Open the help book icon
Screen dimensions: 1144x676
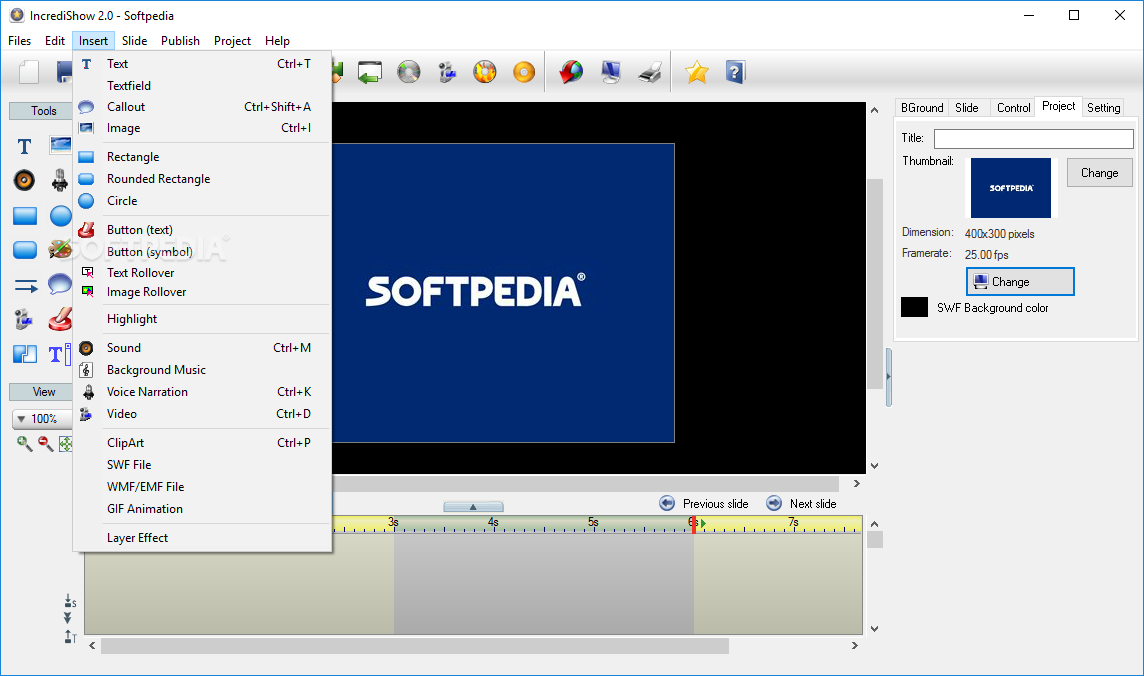(x=735, y=72)
